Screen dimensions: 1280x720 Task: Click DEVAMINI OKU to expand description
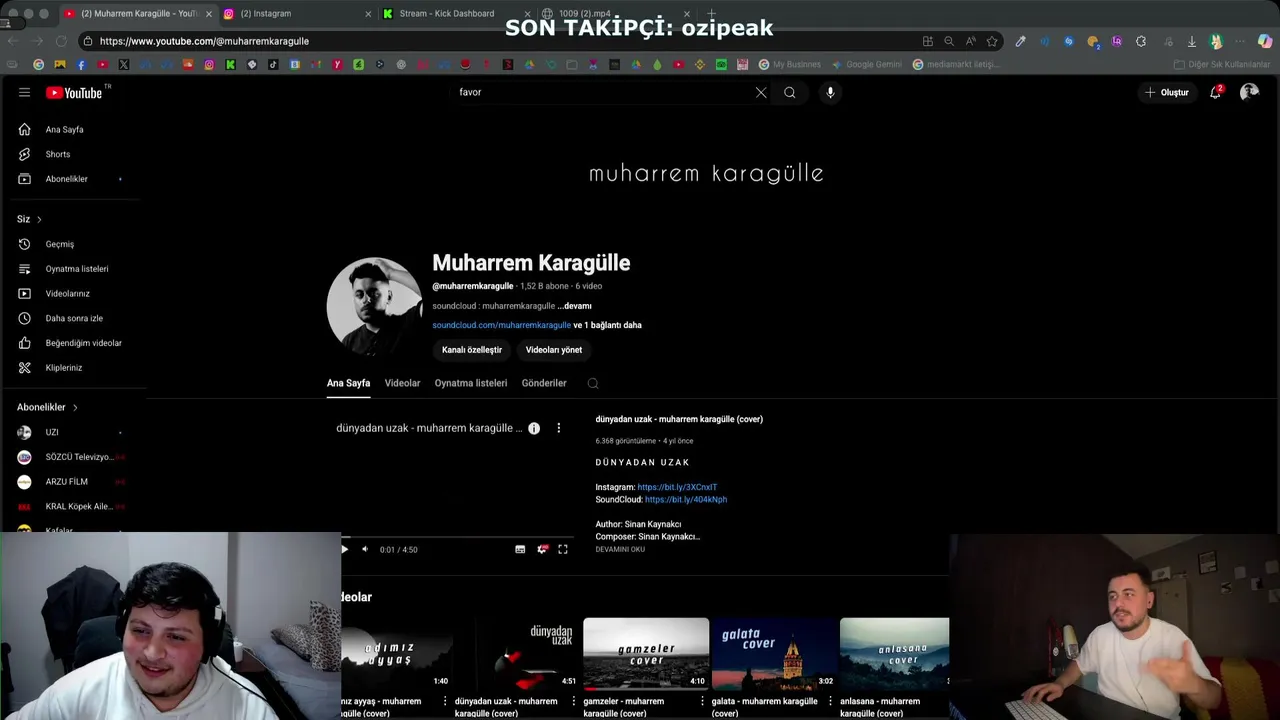tap(620, 549)
